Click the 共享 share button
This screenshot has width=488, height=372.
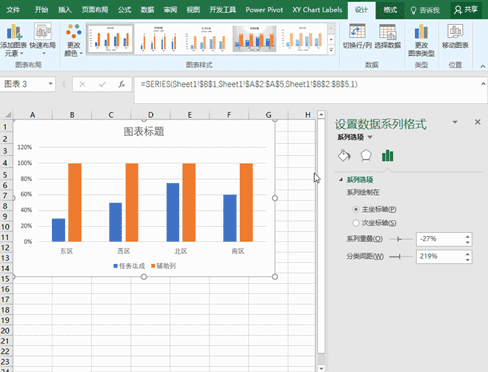click(x=466, y=10)
